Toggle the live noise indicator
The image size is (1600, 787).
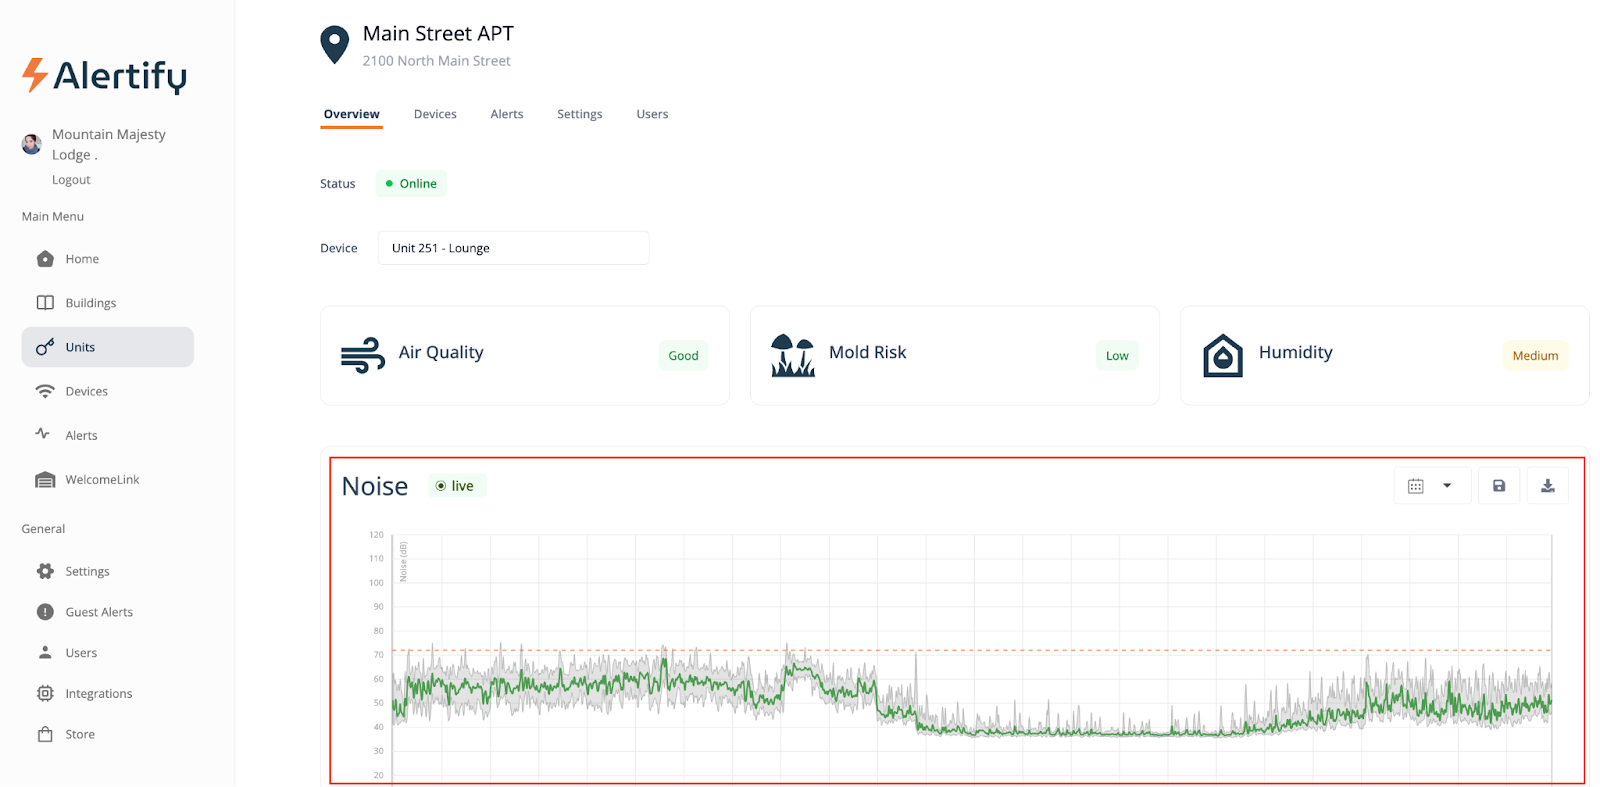456,486
